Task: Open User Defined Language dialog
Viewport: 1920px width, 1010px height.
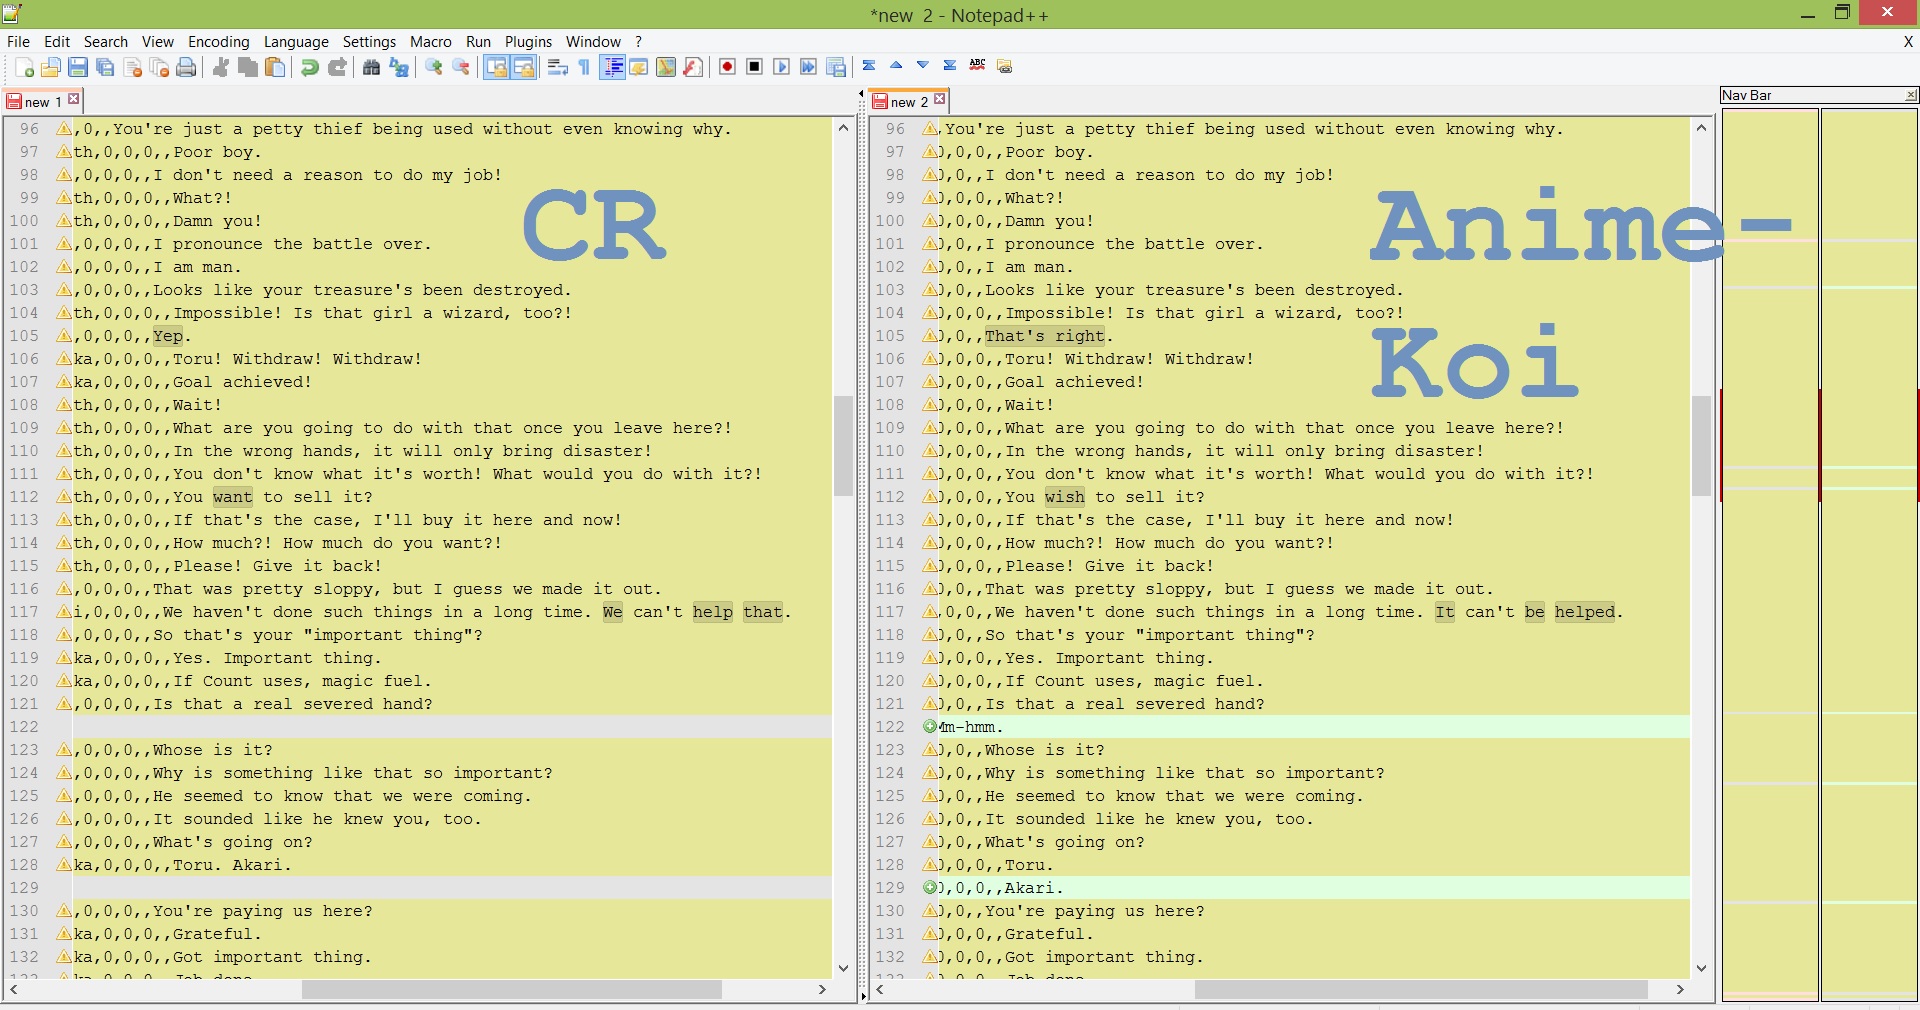Action: (x=639, y=67)
